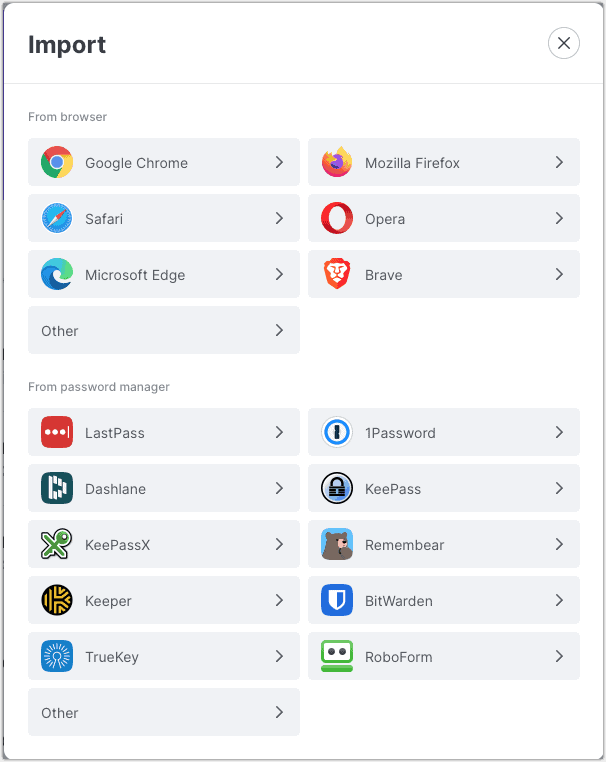606x762 pixels.
Task: Click the Mozilla Firefox logo icon
Action: tap(337, 162)
